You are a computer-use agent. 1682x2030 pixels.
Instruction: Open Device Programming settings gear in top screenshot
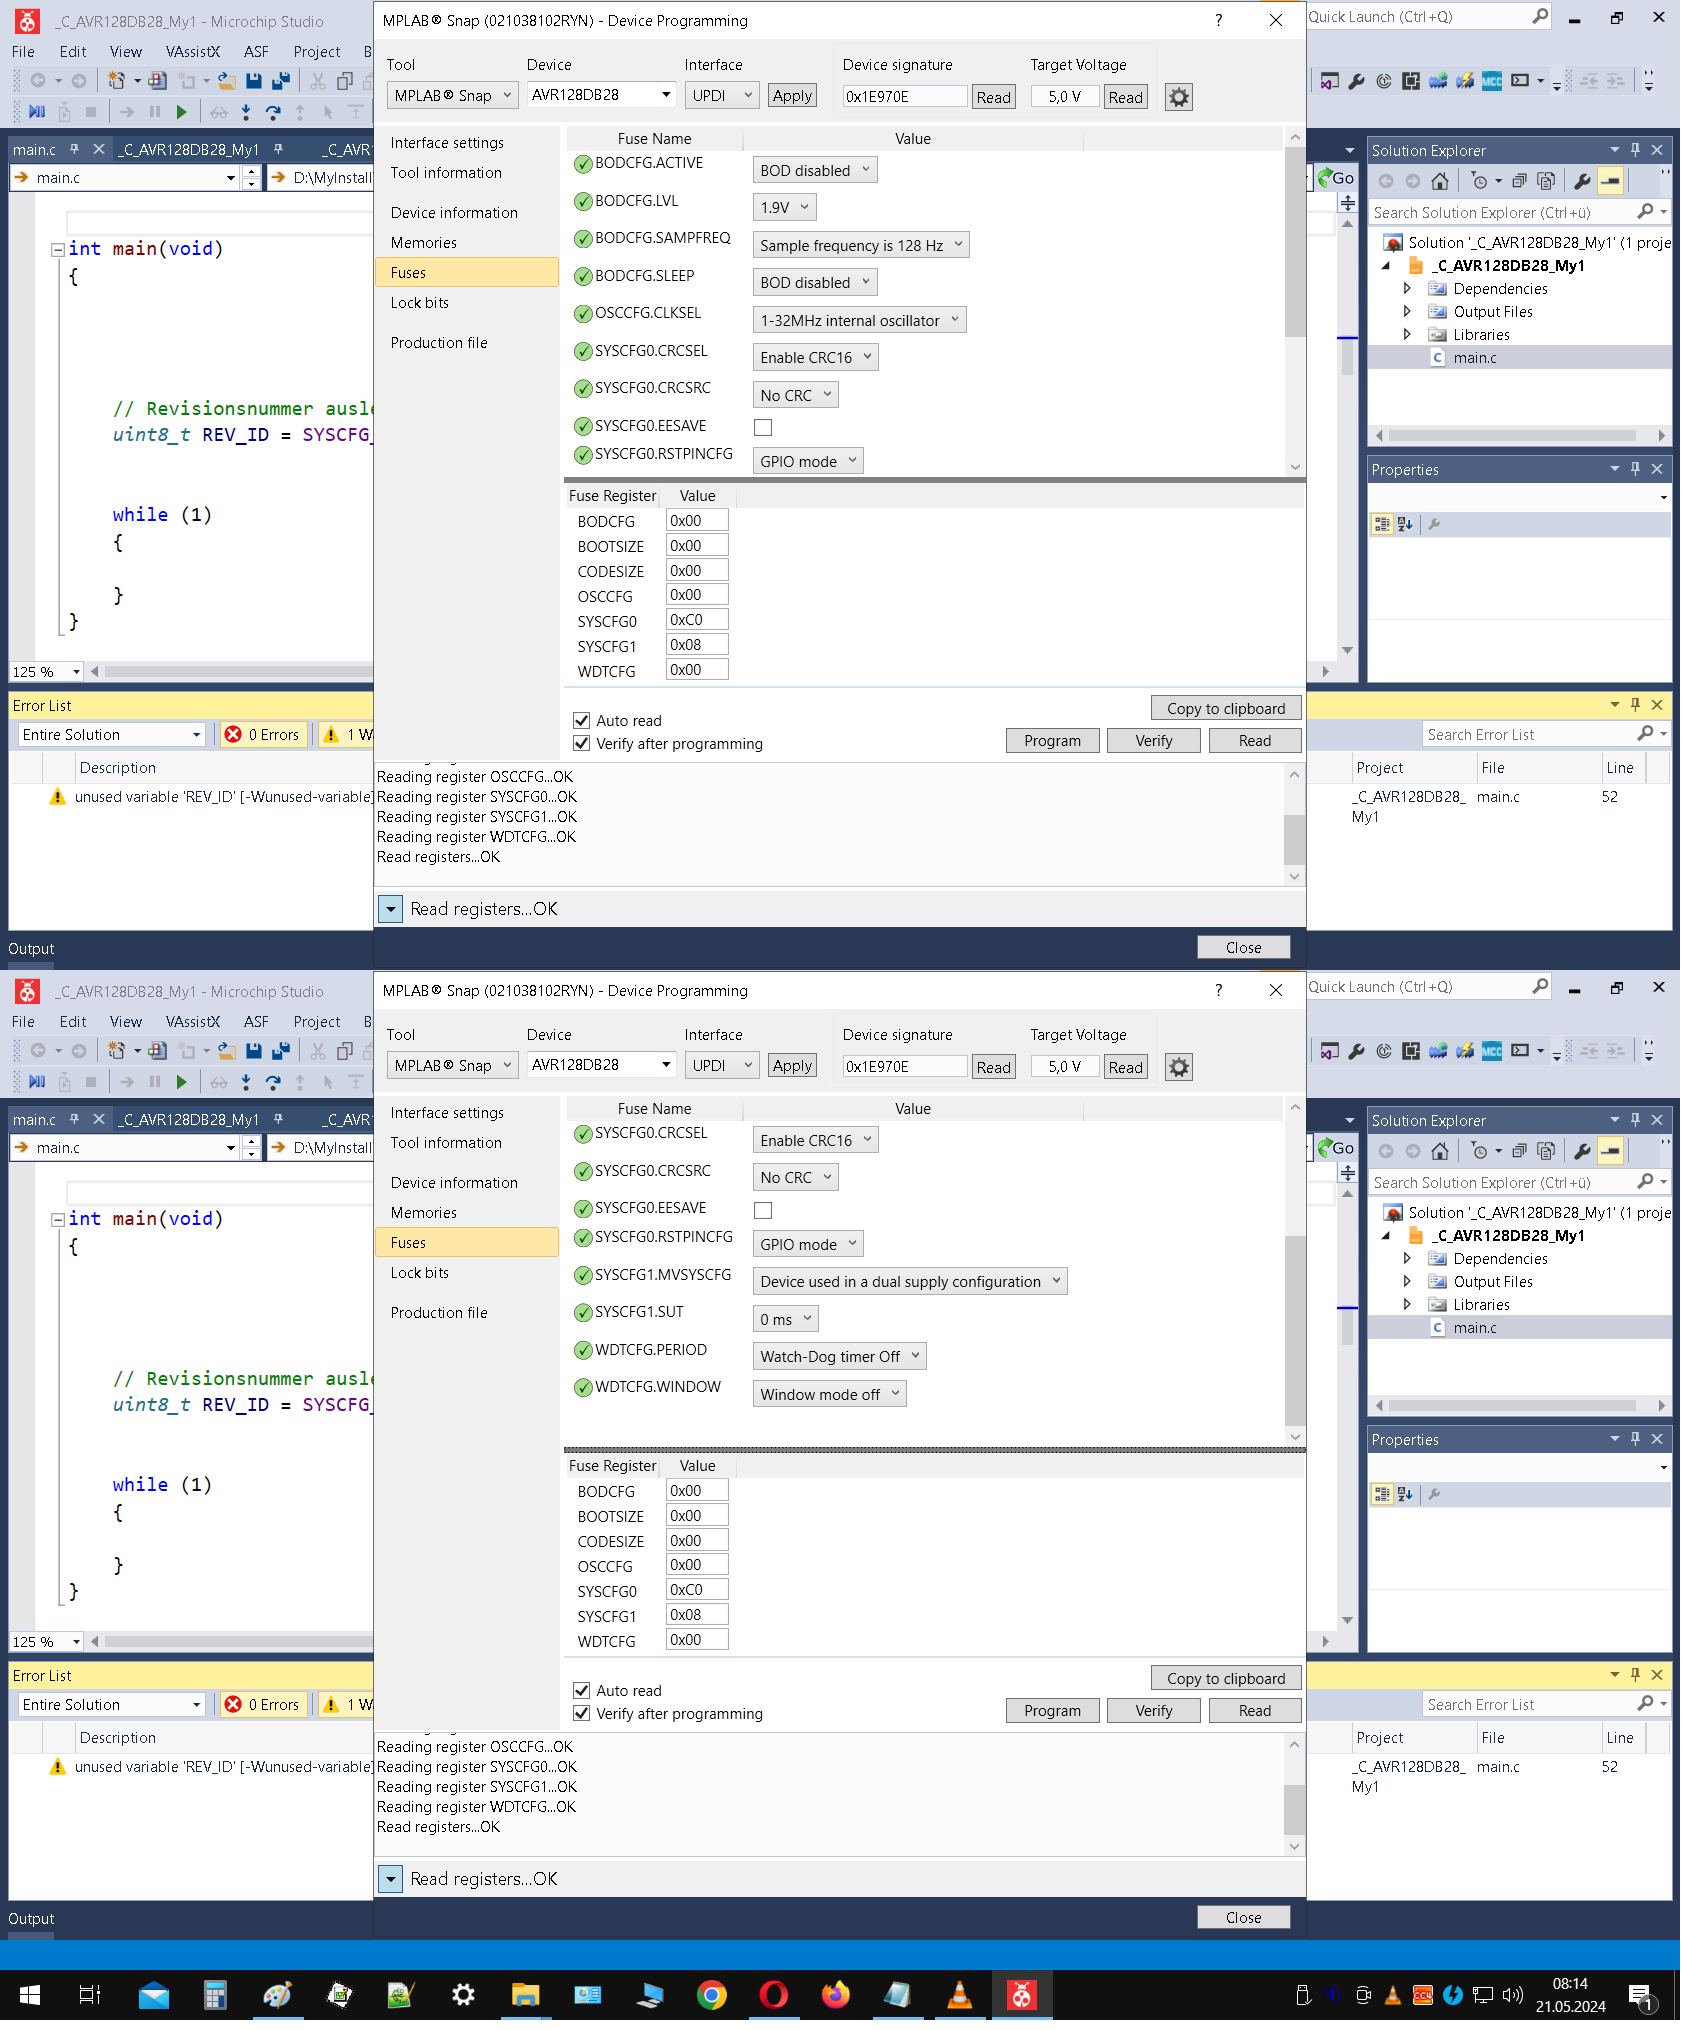[x=1179, y=97]
